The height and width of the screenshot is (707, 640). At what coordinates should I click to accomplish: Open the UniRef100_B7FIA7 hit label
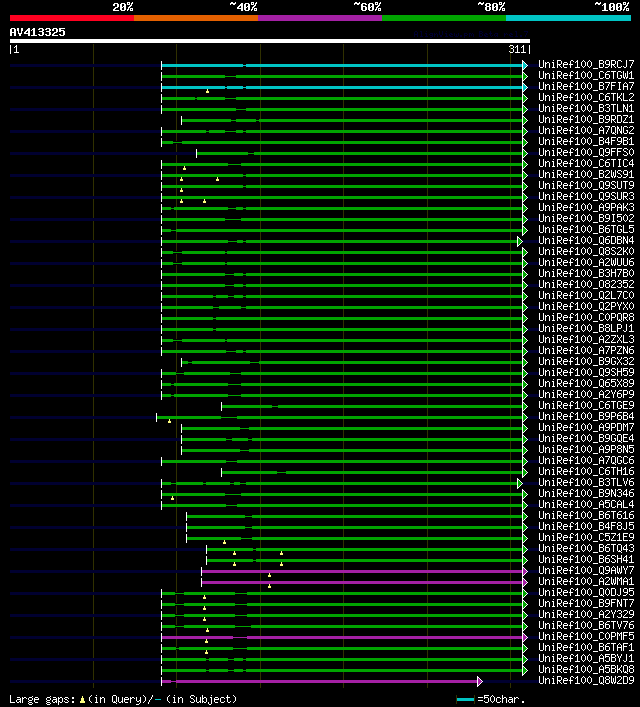(x=586, y=86)
